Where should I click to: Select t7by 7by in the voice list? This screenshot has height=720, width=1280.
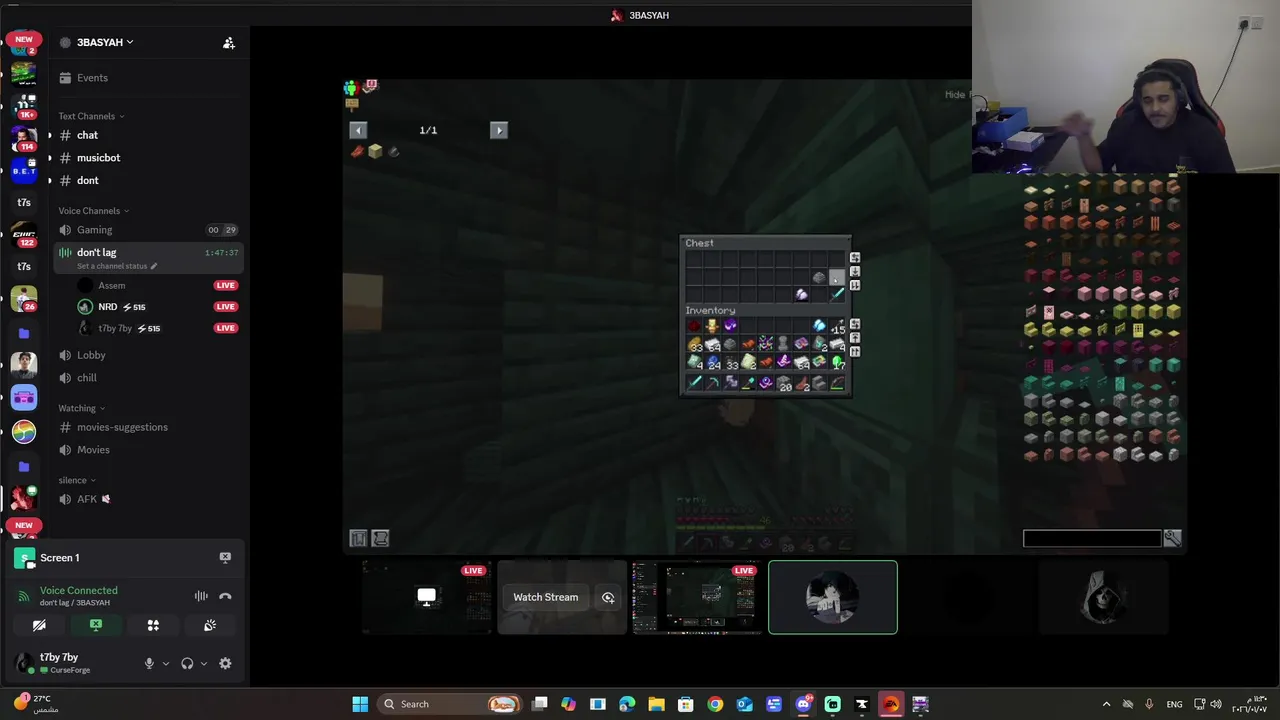(158, 328)
